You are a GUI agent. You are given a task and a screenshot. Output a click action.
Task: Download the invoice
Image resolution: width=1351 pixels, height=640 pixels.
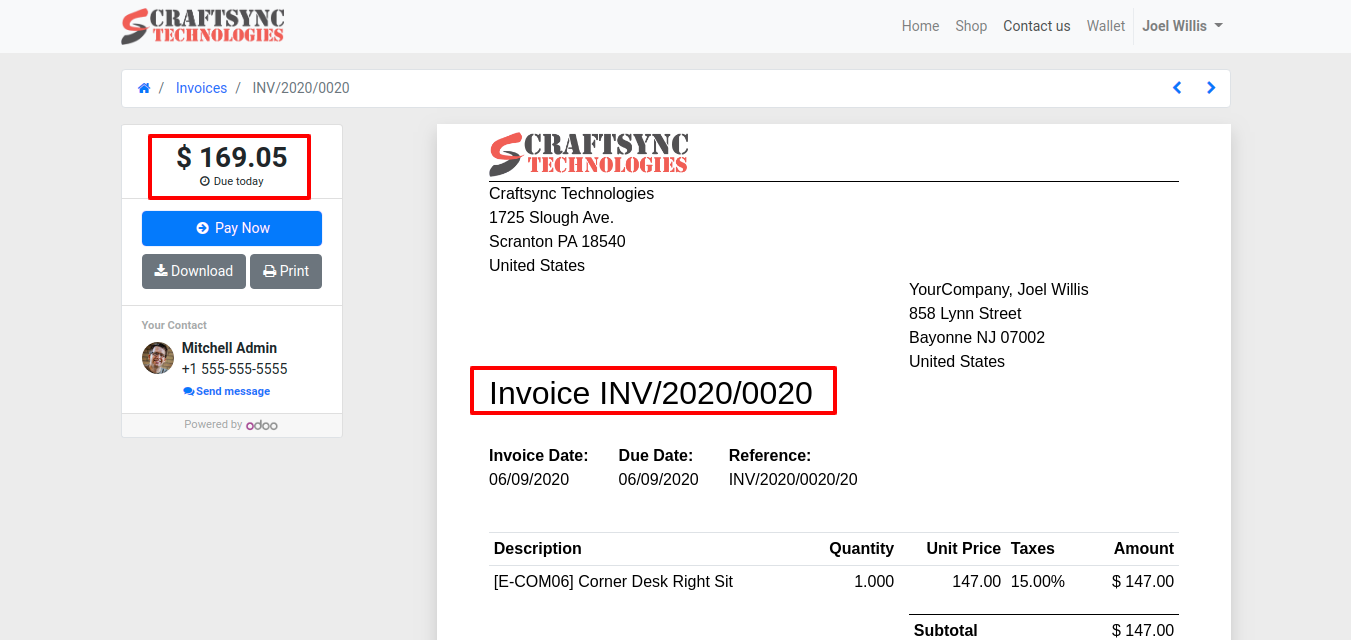tap(194, 271)
